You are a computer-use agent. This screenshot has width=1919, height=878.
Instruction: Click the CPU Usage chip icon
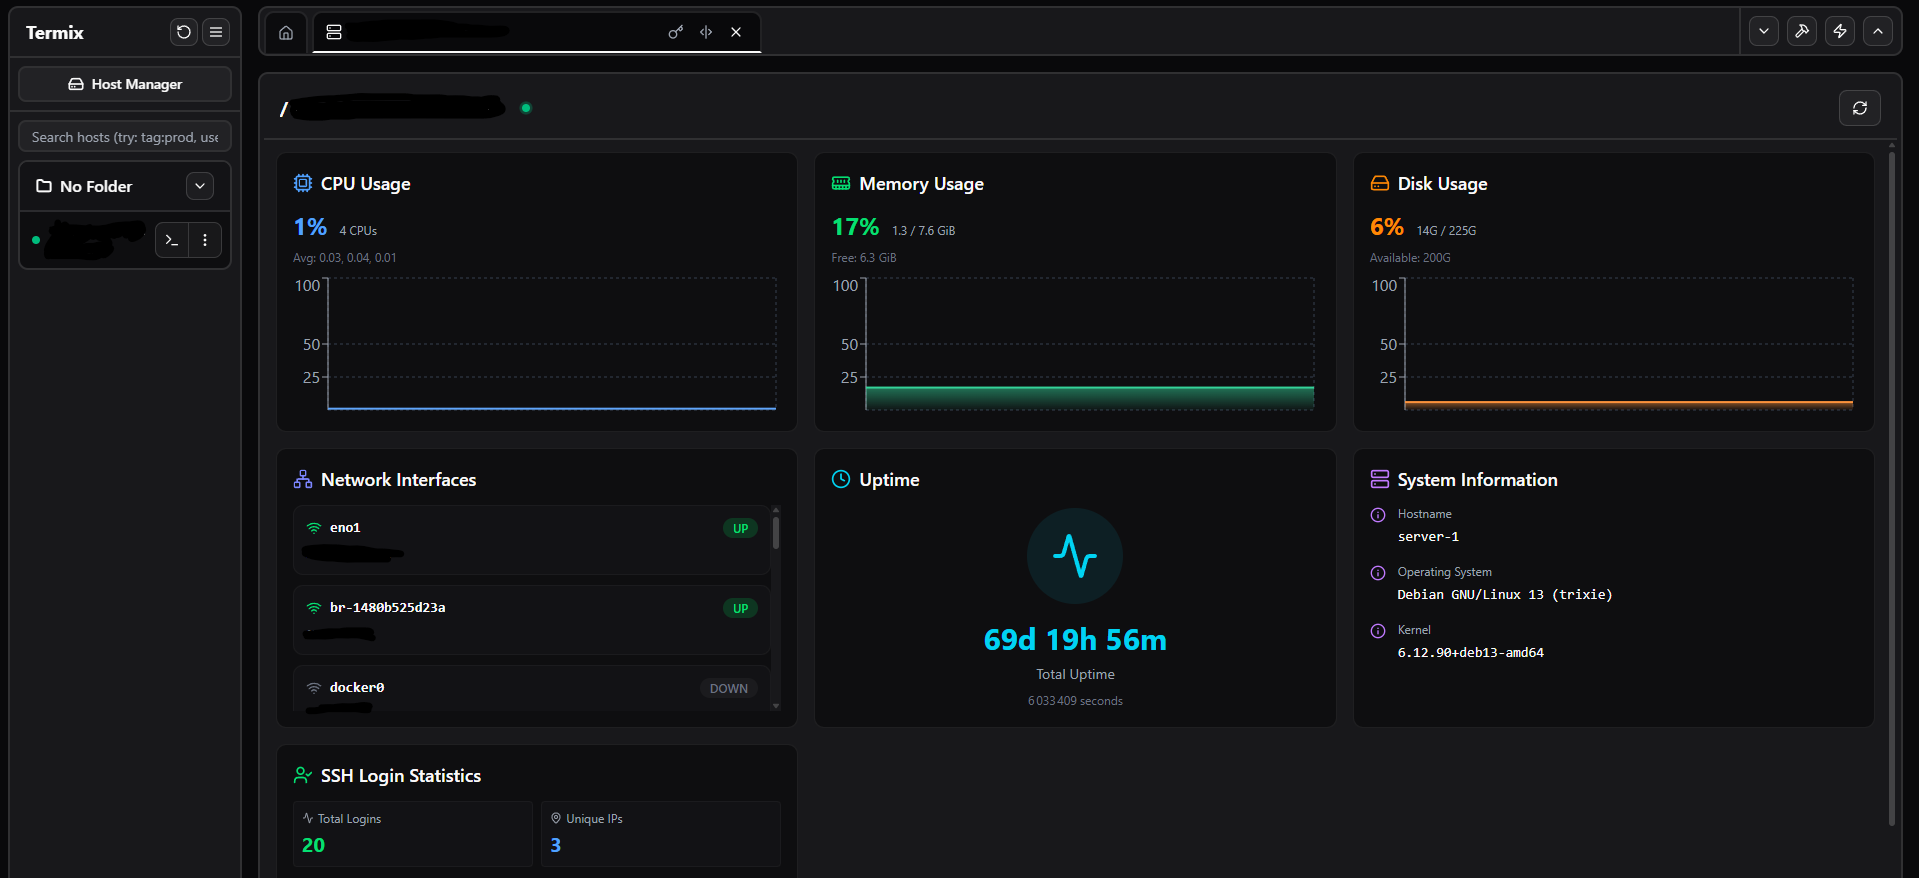pos(303,183)
